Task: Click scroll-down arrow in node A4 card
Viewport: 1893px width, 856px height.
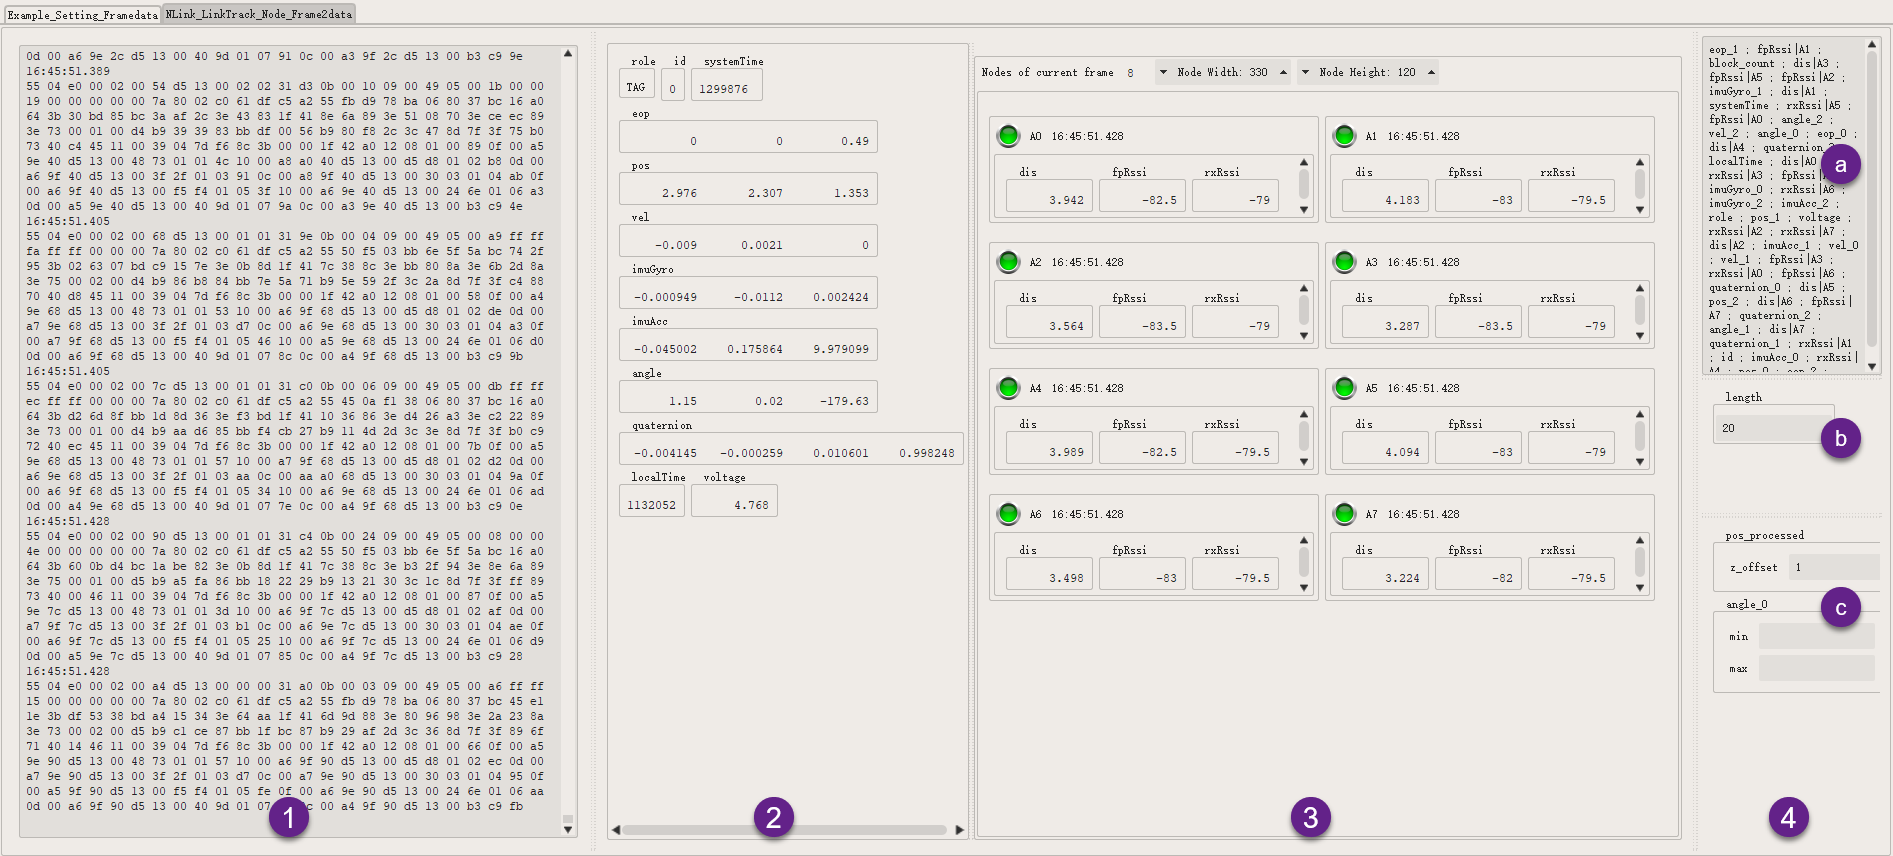Action: (1304, 461)
